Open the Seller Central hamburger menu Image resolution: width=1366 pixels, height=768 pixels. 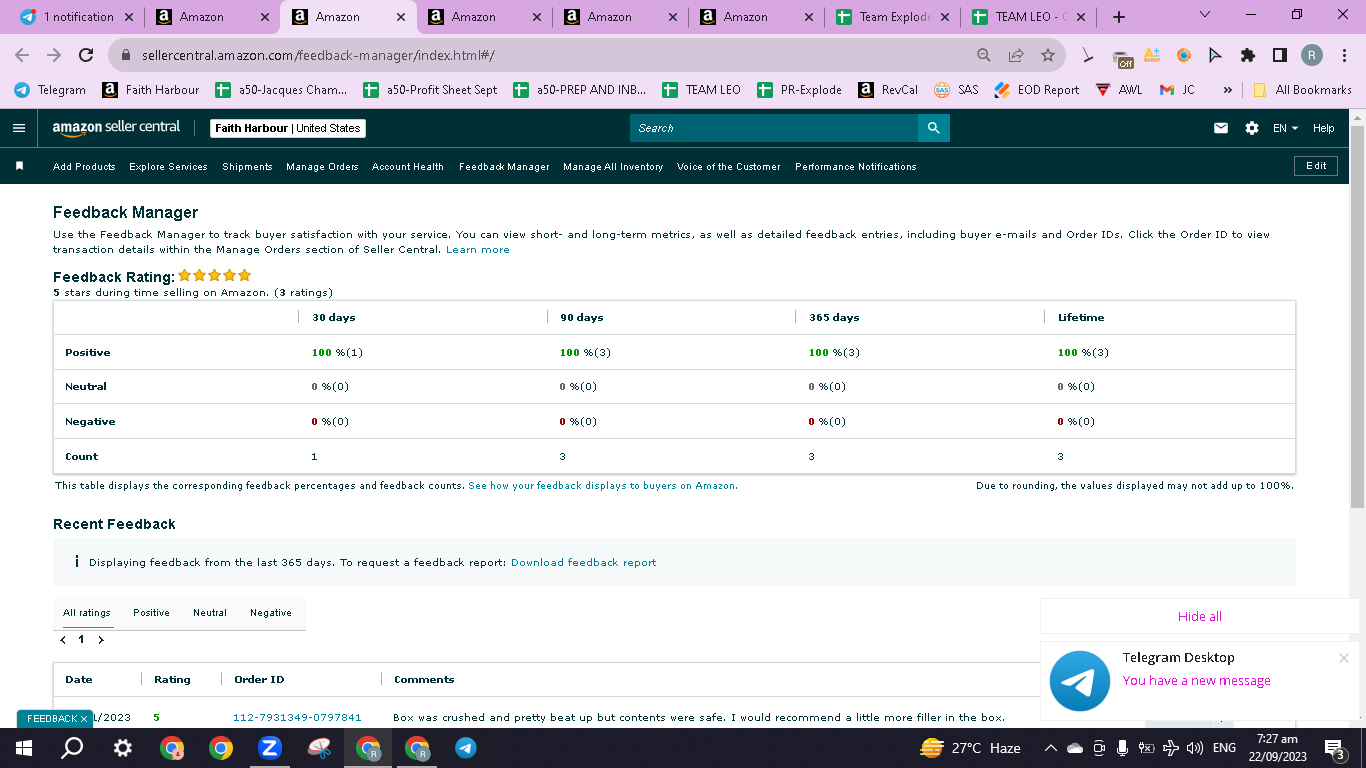tap(19, 128)
